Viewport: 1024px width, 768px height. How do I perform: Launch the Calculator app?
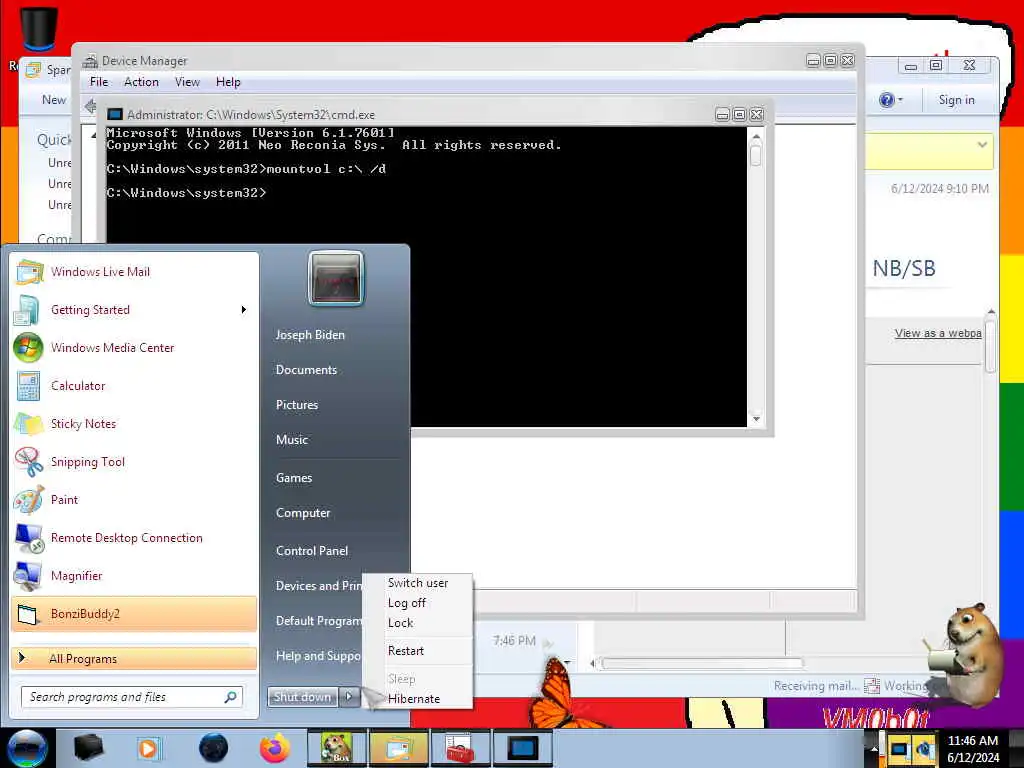point(134,385)
